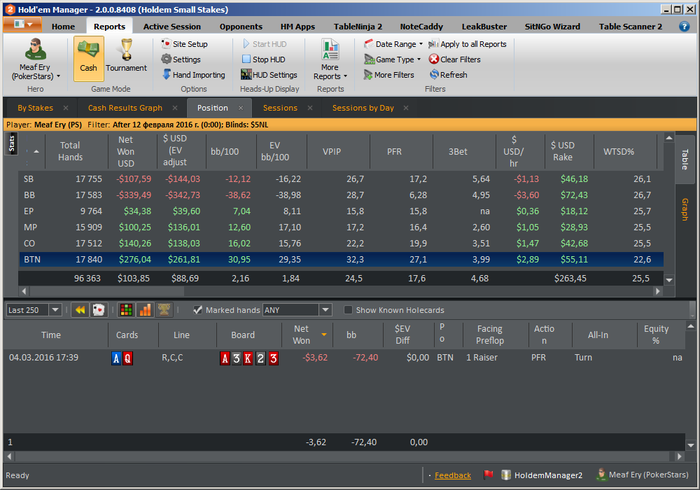This screenshot has width=700, height=490.
Task: Toggle Show Known Holecards checkbox
Action: point(348,310)
